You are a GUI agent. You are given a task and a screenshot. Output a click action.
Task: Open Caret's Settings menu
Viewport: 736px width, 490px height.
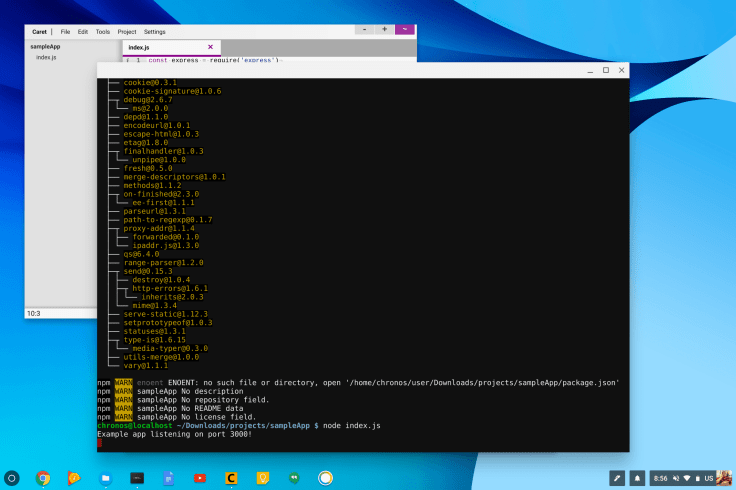pyautogui.click(x=155, y=32)
